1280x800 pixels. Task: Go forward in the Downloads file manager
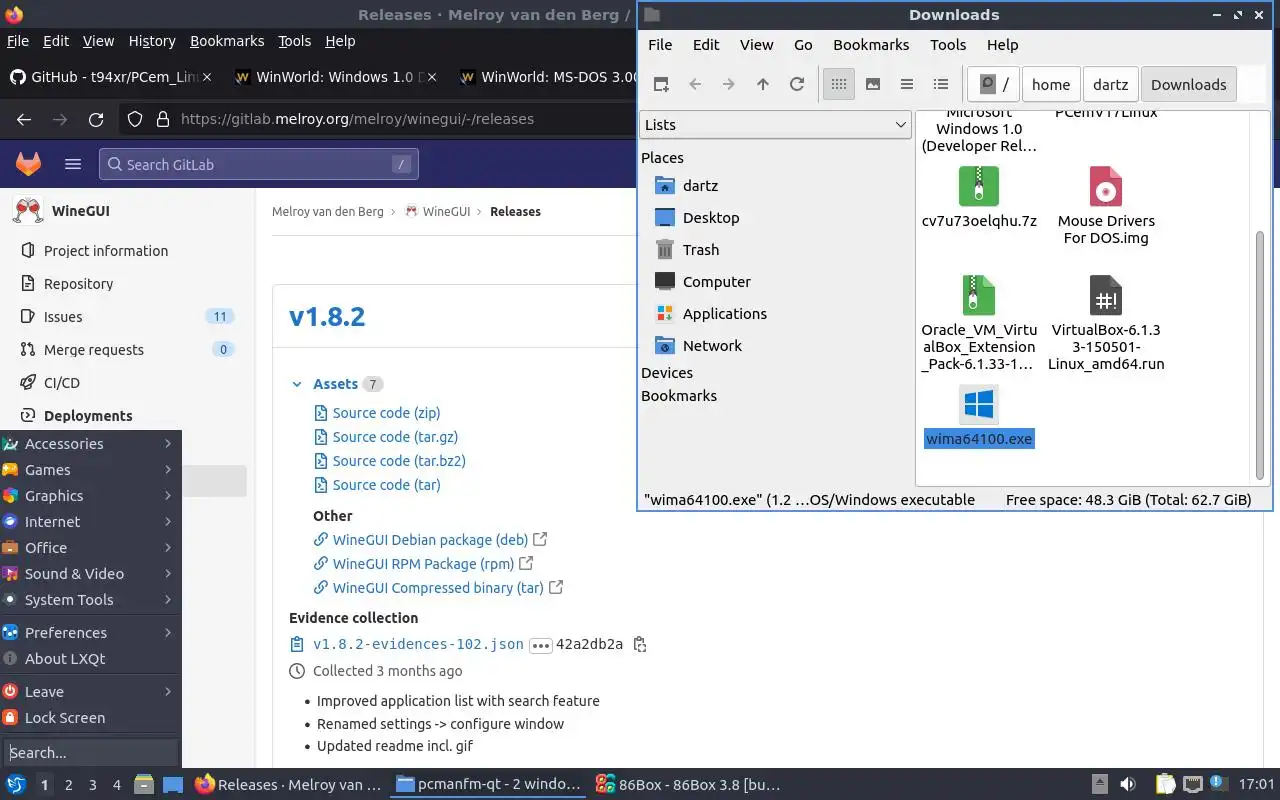pyautogui.click(x=729, y=84)
